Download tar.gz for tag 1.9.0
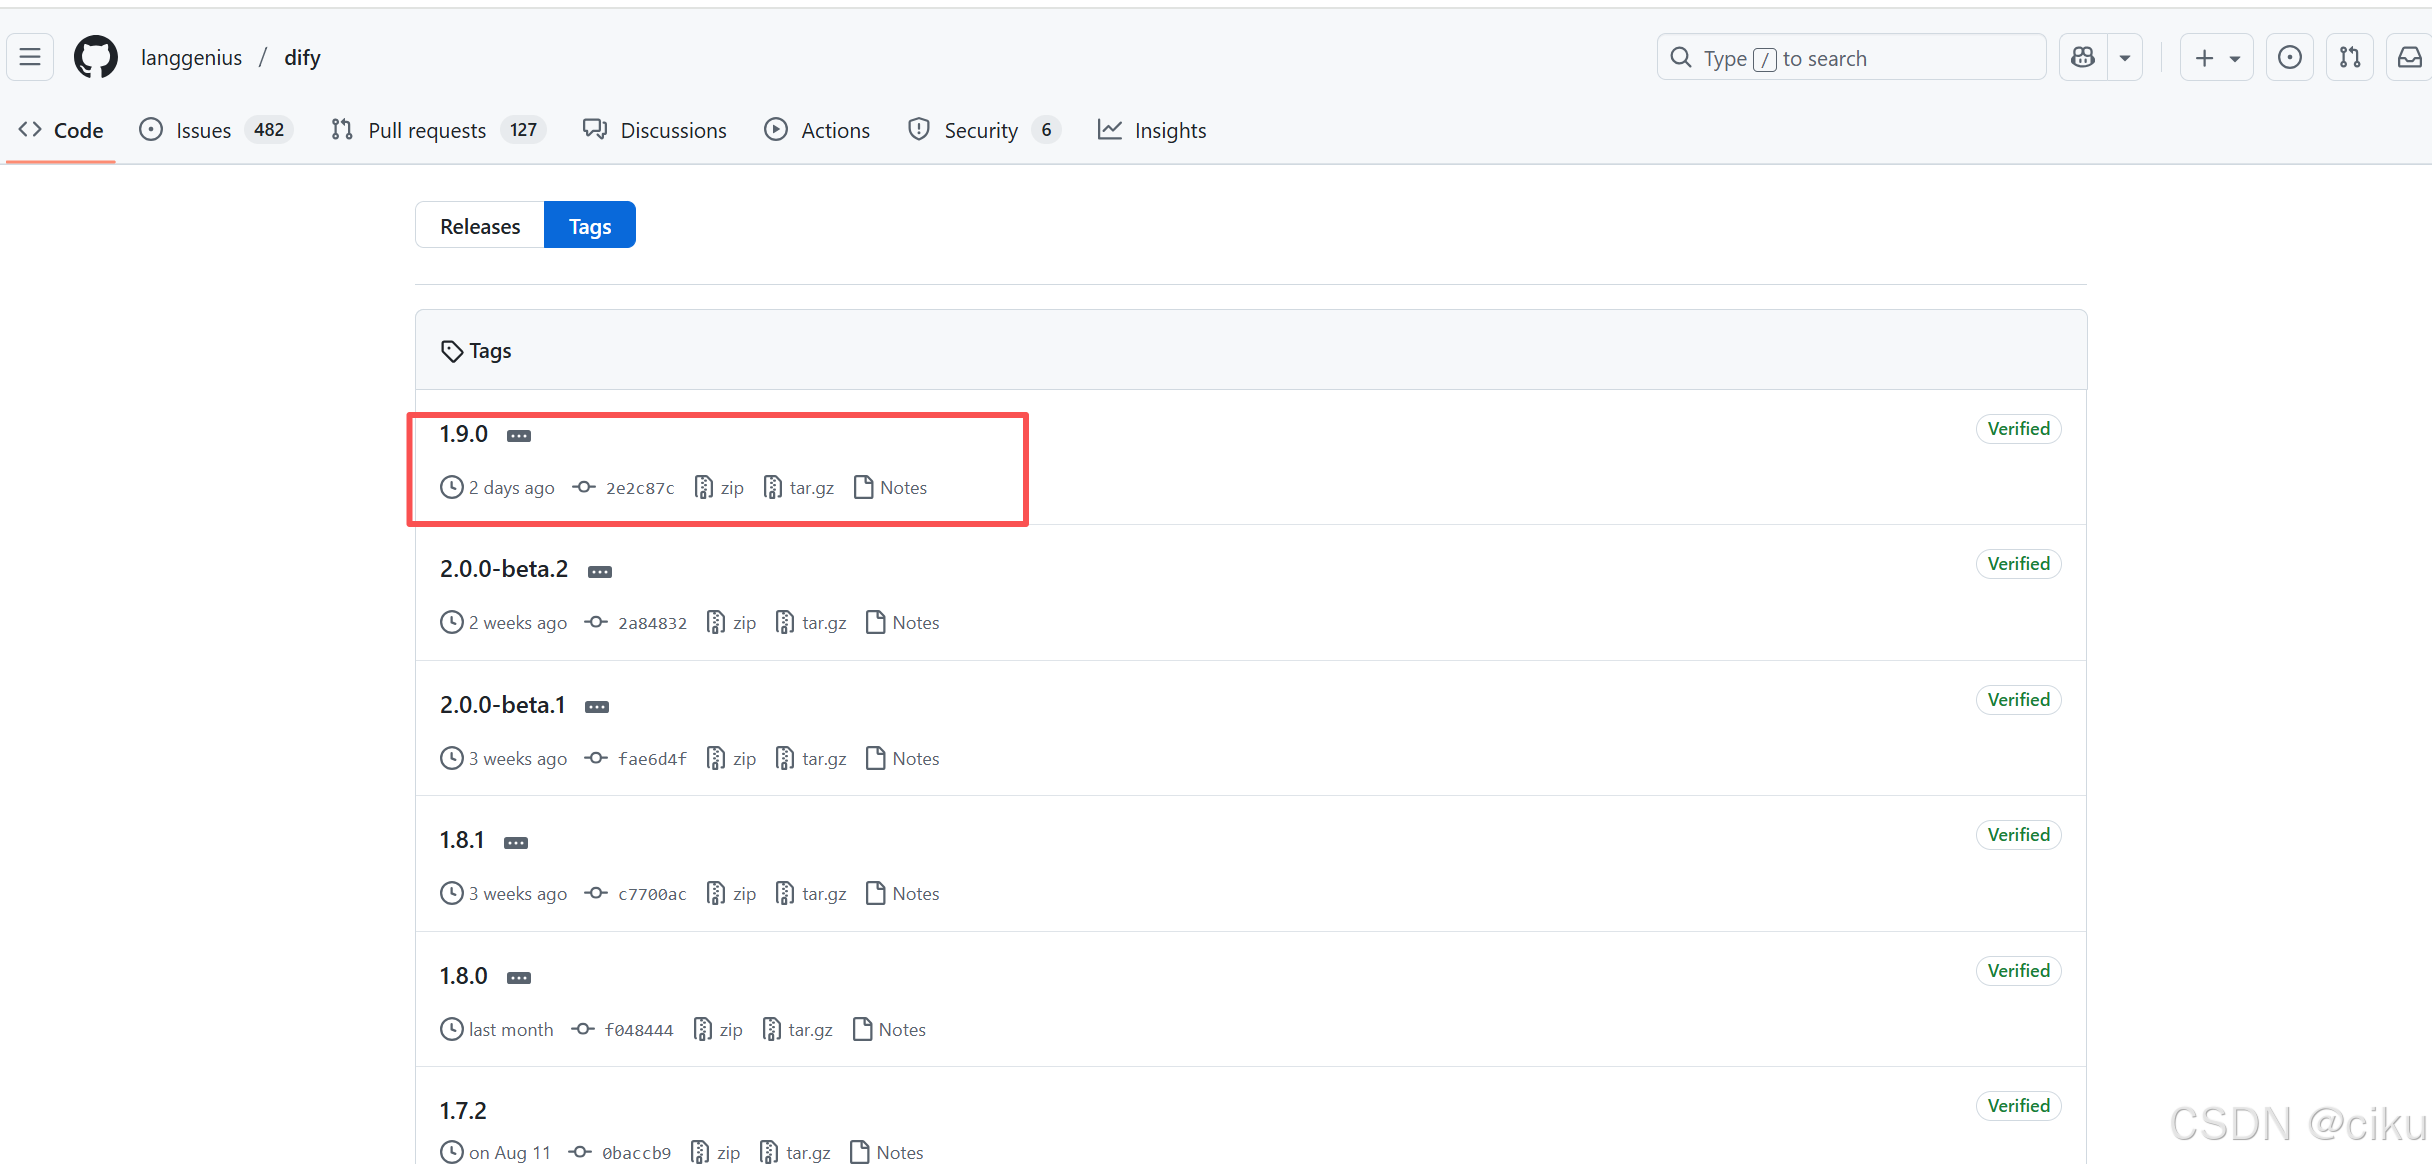 coord(799,487)
